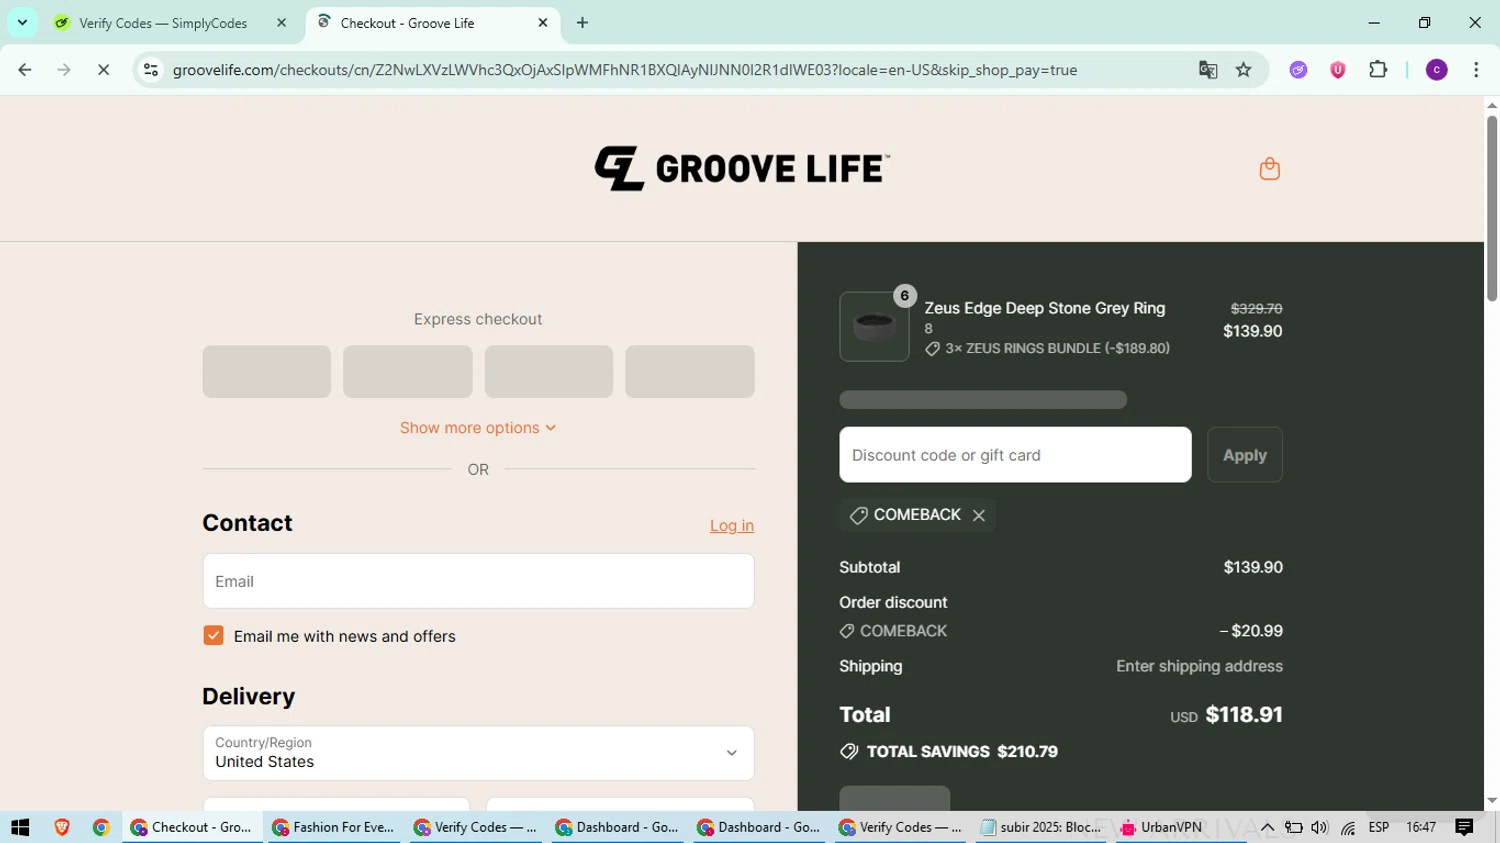Screen dimensions: 1500x843
Task: Go forward in browser history
Action: tap(64, 70)
